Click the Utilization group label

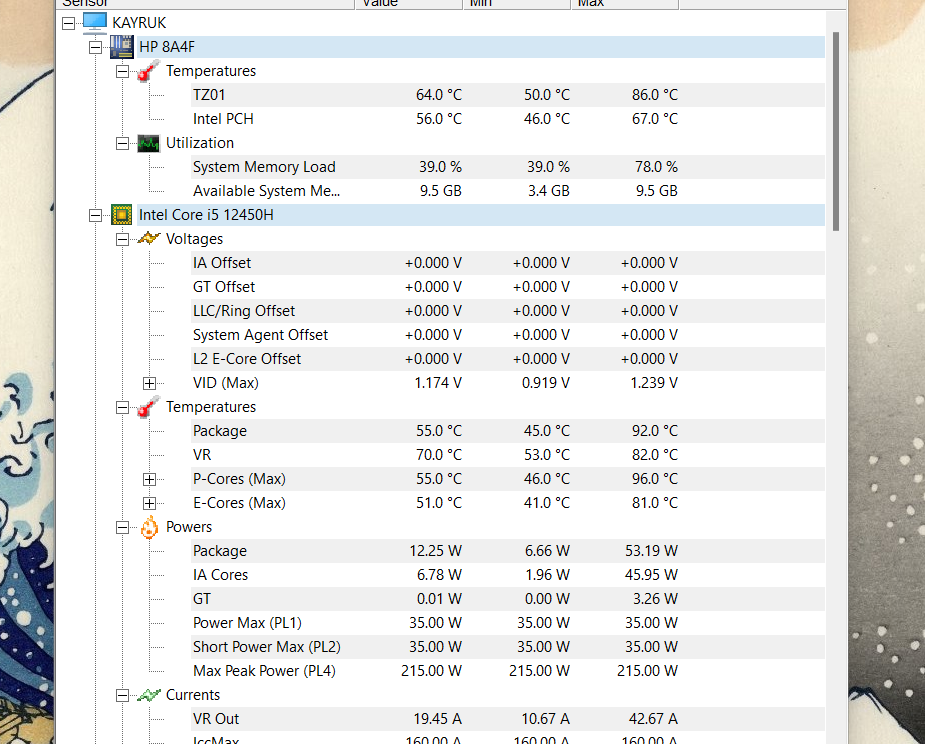200,143
